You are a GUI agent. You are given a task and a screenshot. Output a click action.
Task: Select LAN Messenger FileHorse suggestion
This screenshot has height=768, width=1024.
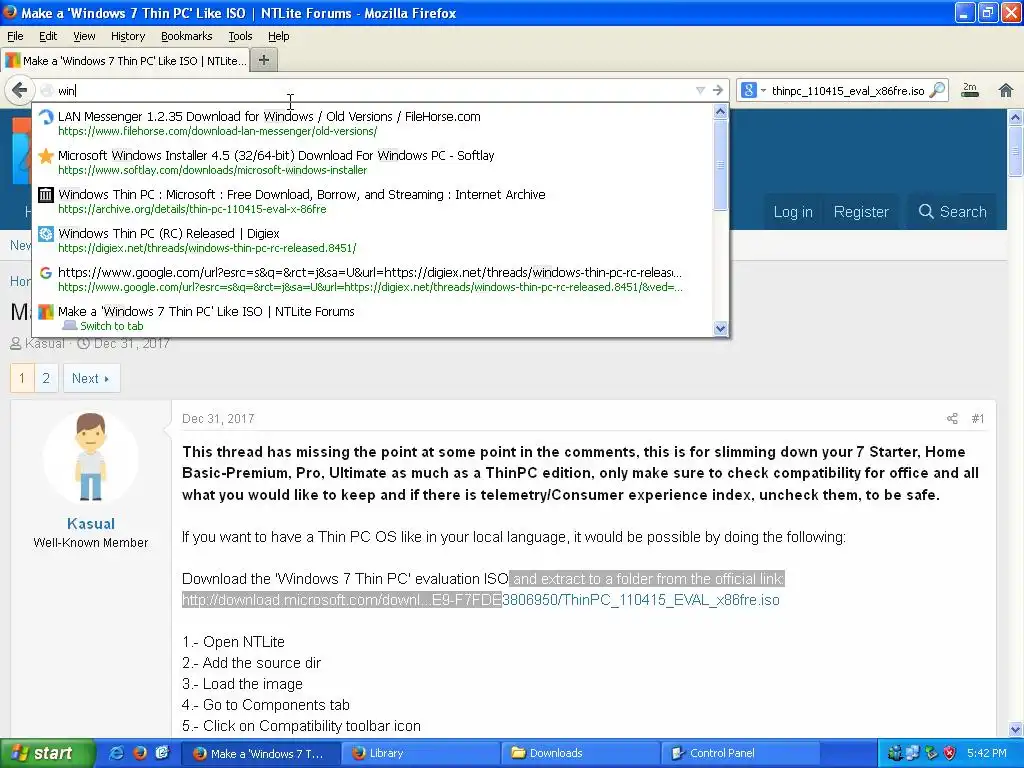tap(372, 123)
